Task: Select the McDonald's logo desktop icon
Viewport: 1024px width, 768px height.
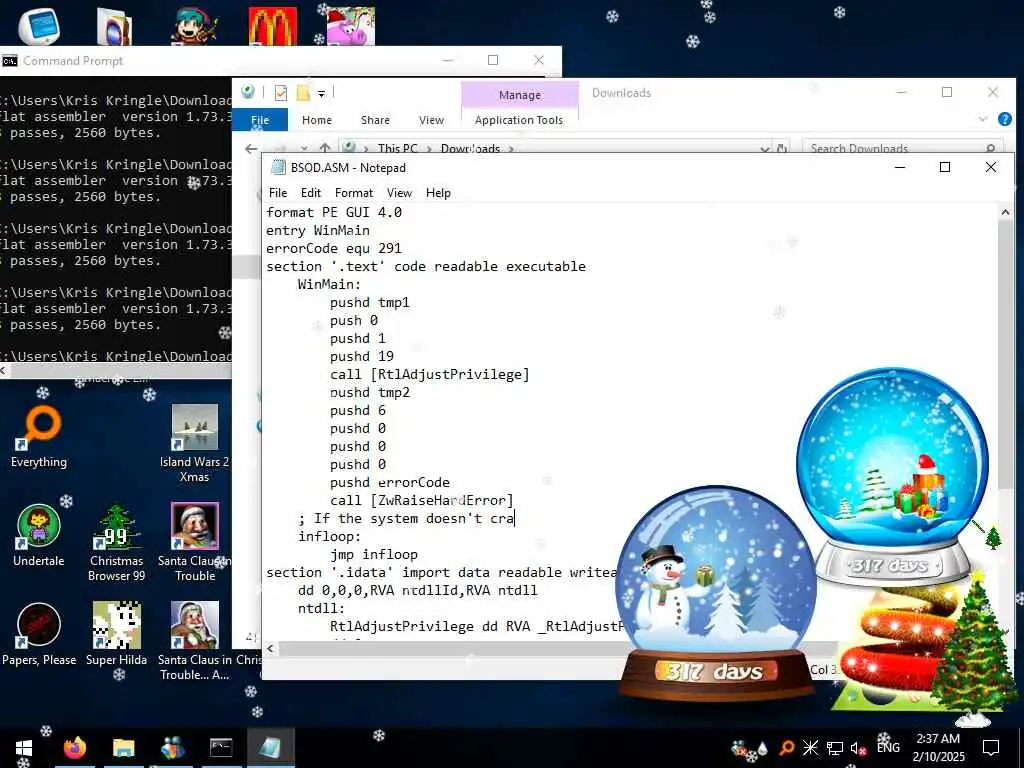Action: [273, 25]
